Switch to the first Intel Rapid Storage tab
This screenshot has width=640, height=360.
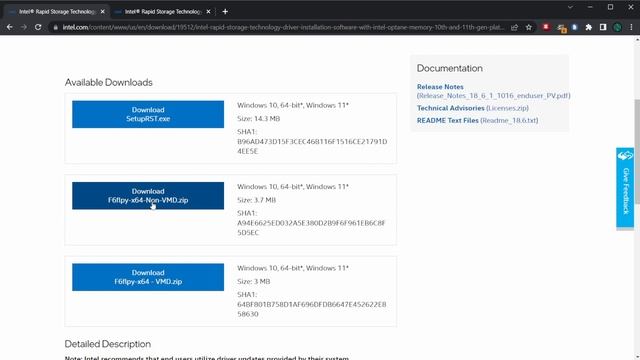57,12
